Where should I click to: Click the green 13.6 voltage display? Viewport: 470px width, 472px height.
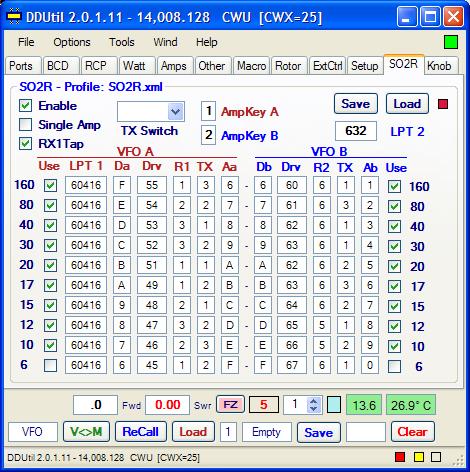coord(364,405)
